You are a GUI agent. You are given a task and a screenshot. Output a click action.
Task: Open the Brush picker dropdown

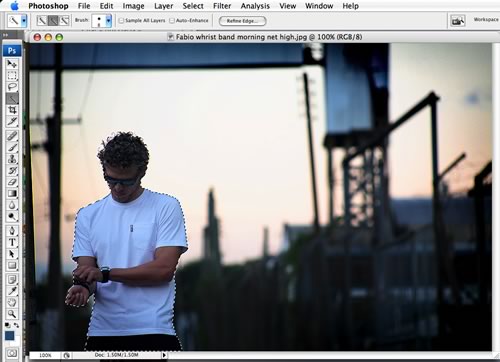108,21
